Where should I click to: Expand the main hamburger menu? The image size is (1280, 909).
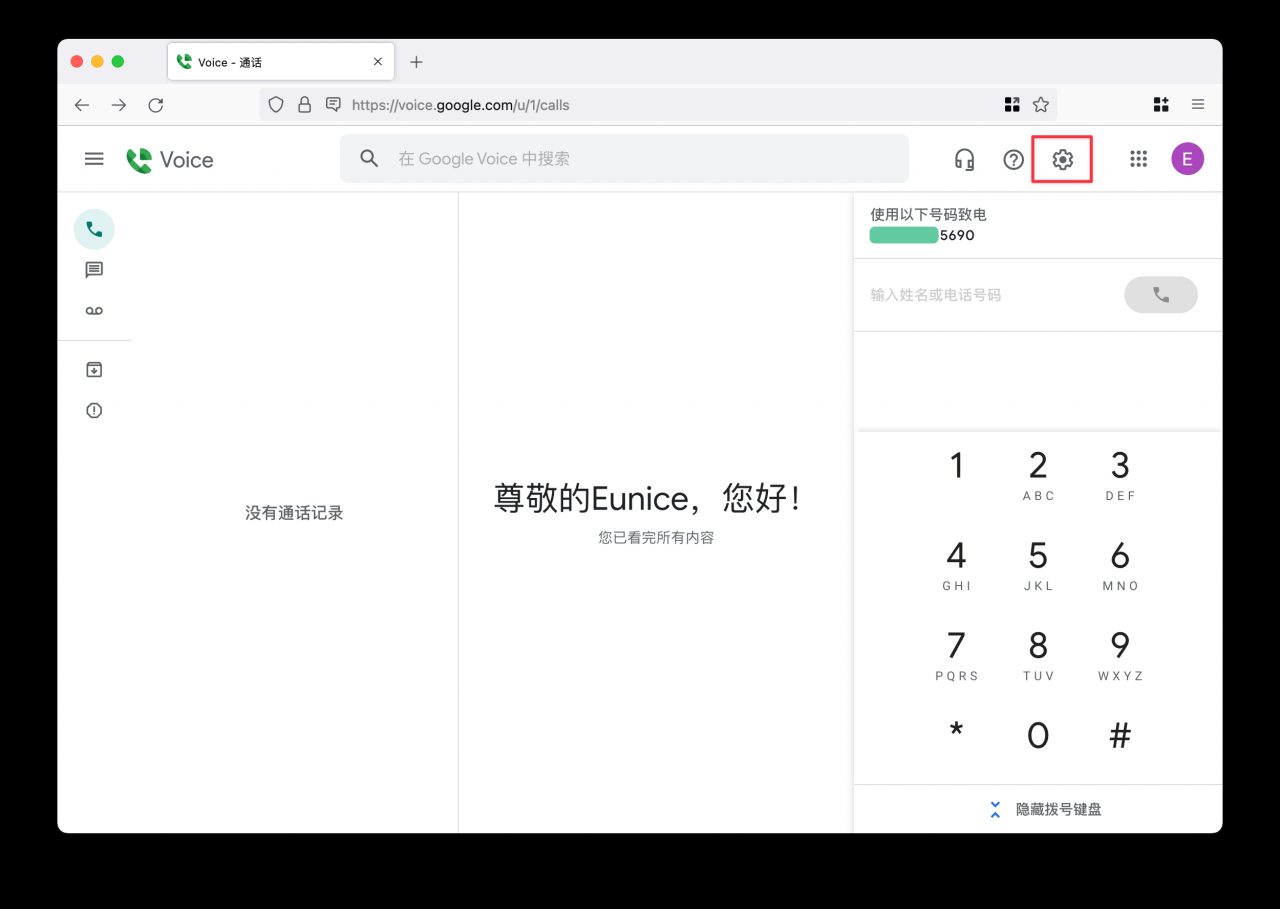click(94, 159)
